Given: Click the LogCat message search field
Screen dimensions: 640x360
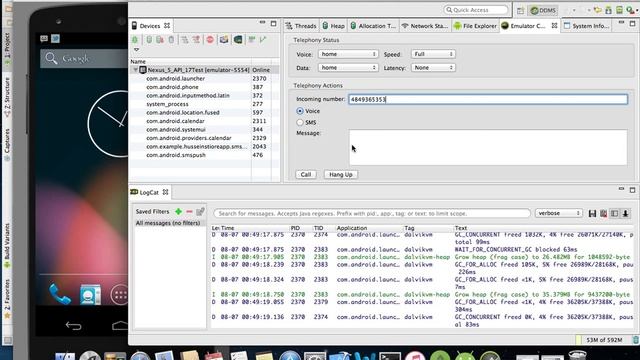Looking at the screenshot, I should [372, 213].
